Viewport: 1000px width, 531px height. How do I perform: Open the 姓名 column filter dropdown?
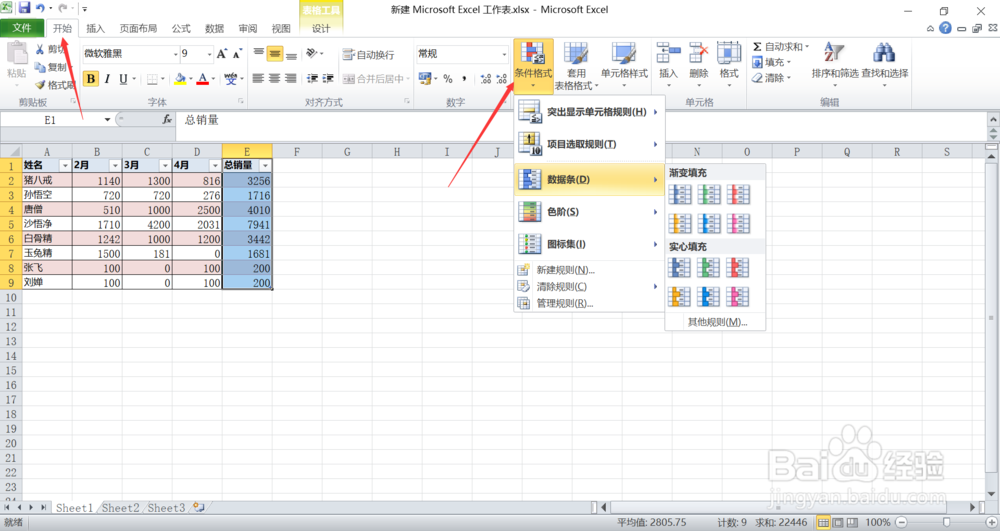tap(64, 166)
